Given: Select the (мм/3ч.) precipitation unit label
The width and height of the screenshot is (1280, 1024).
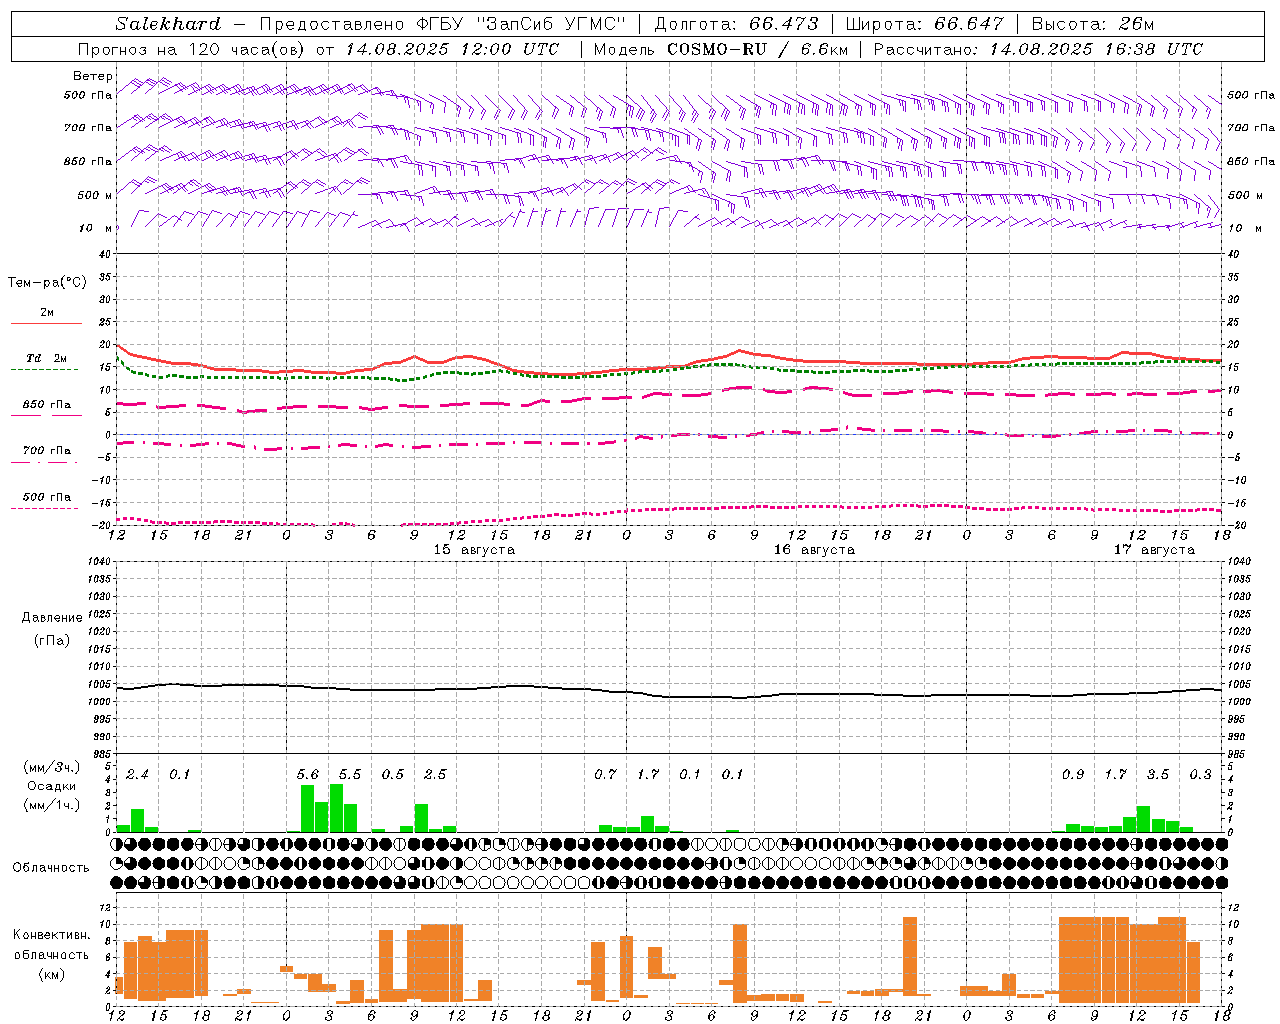Looking at the screenshot, I should (x=51, y=767).
